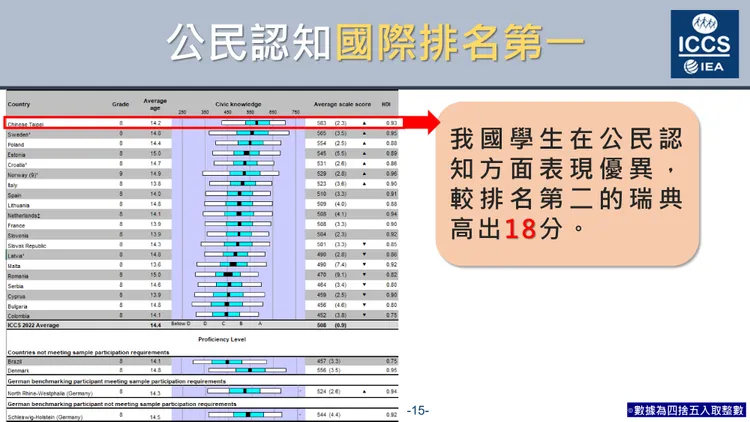Click ICCS 2022 Average score 508
Viewport: 750px width, 422px height.
(x=321, y=325)
